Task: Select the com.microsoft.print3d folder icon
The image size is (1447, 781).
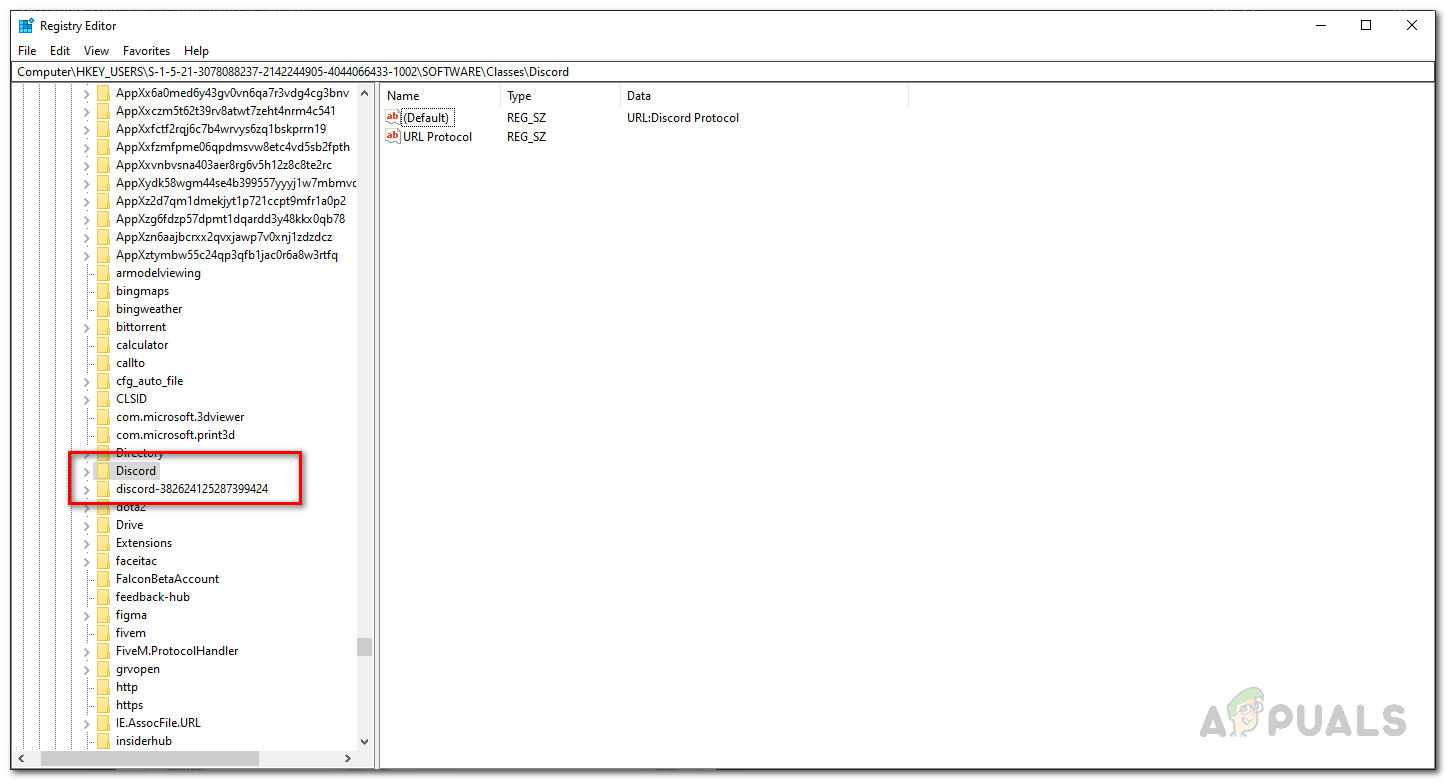Action: coord(102,435)
